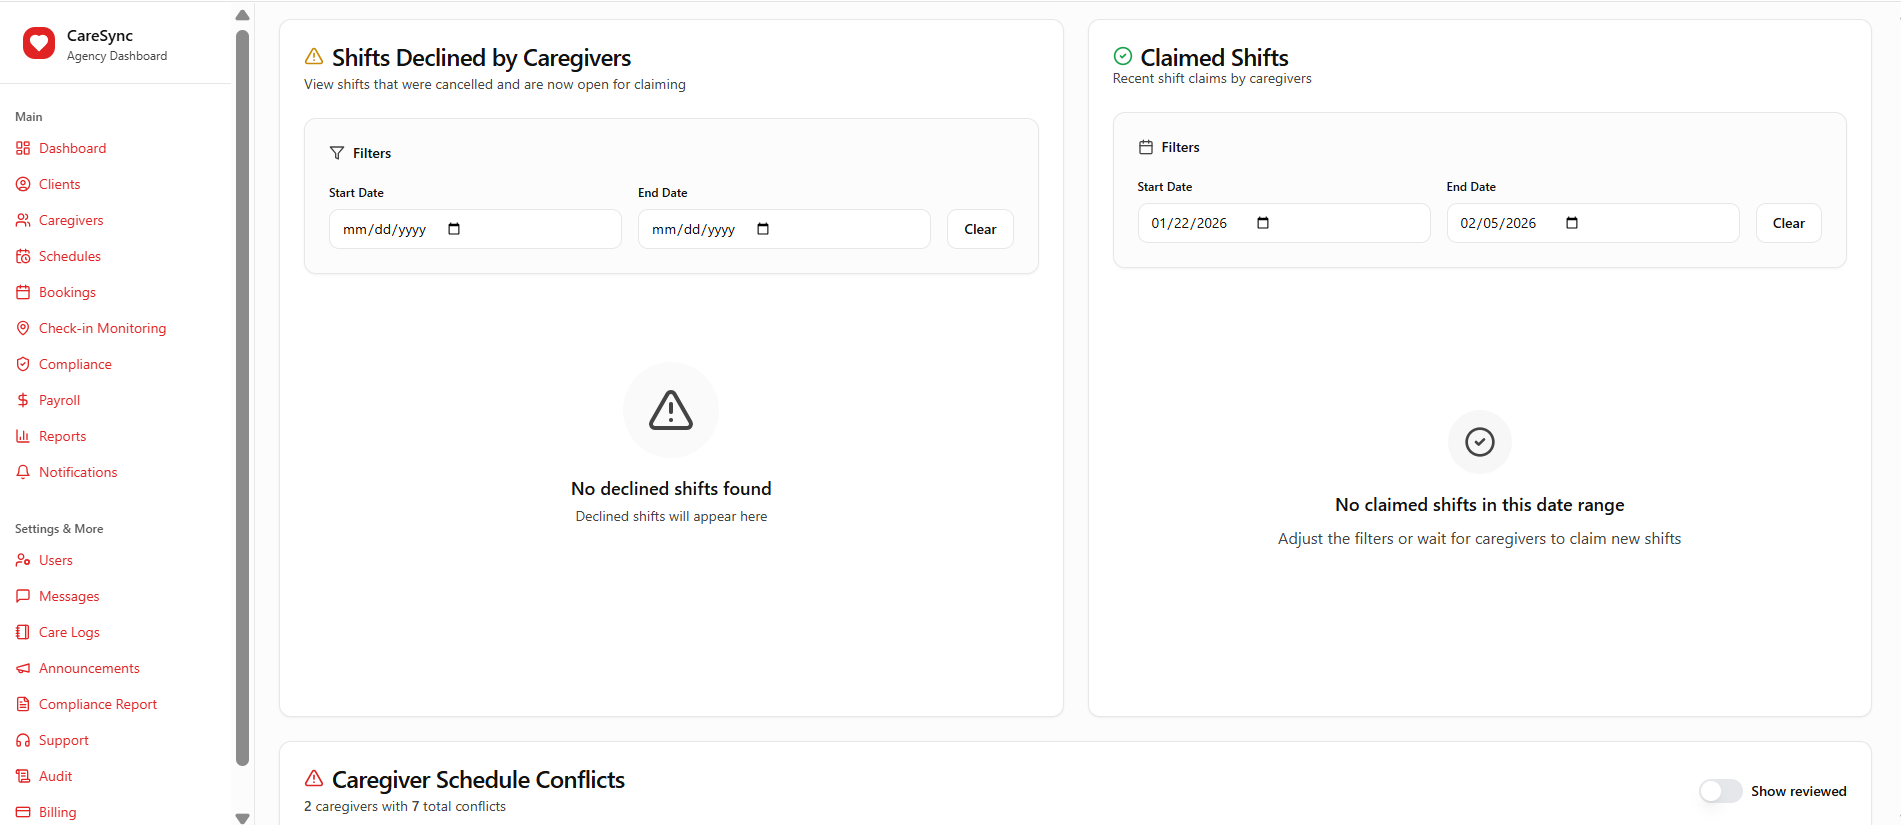Click the CareSync heart logo
The image size is (1901, 825).
coord(39,43)
